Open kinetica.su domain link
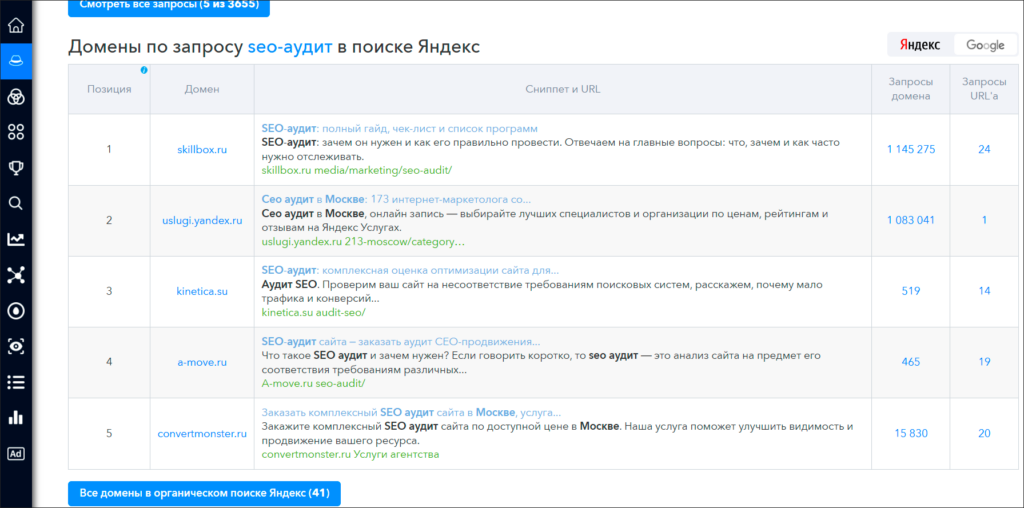This screenshot has width=1024, height=508. coord(202,291)
